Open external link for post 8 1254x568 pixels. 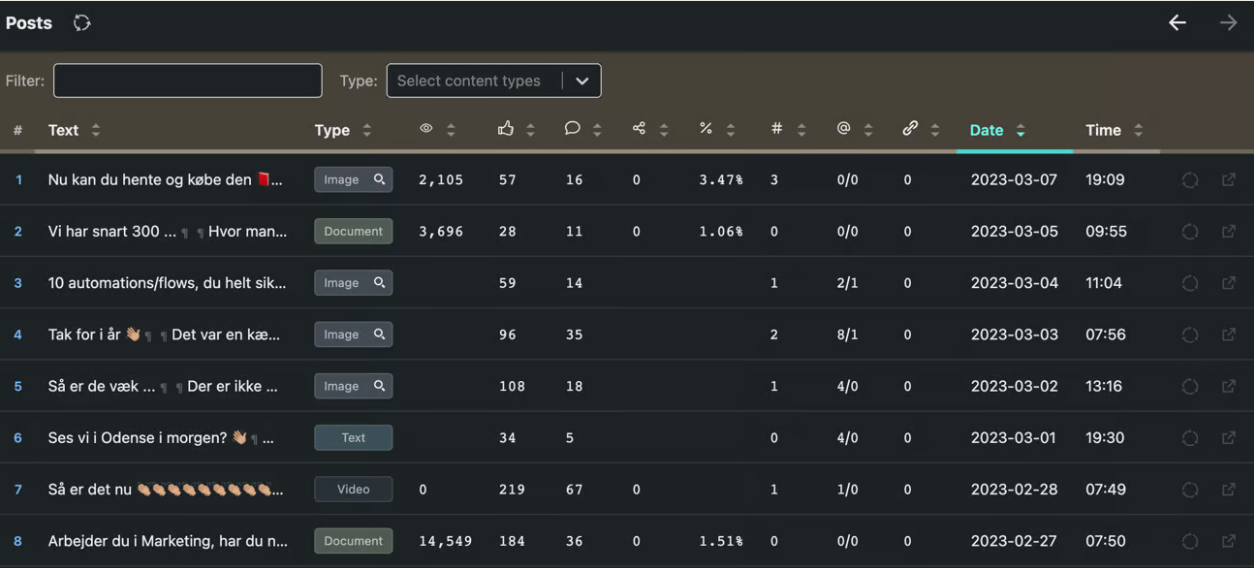pos(1228,541)
